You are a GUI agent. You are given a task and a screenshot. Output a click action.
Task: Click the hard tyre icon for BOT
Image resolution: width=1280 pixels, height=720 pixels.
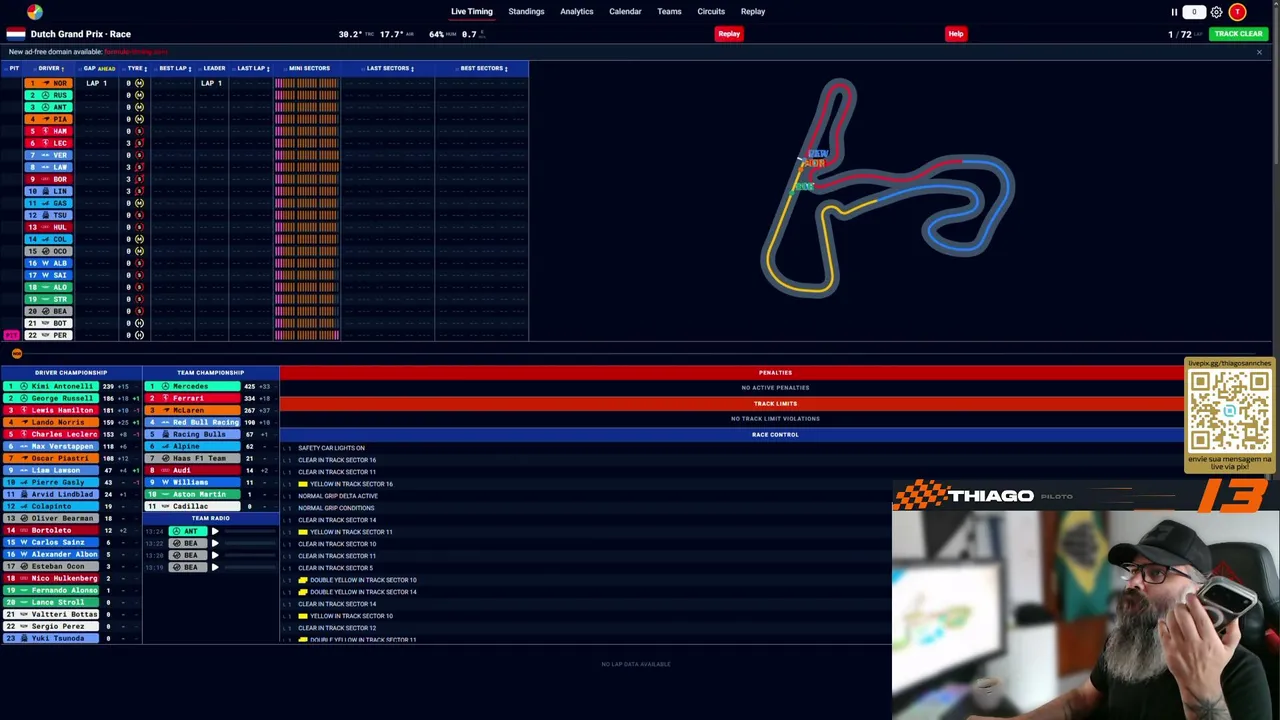139,323
